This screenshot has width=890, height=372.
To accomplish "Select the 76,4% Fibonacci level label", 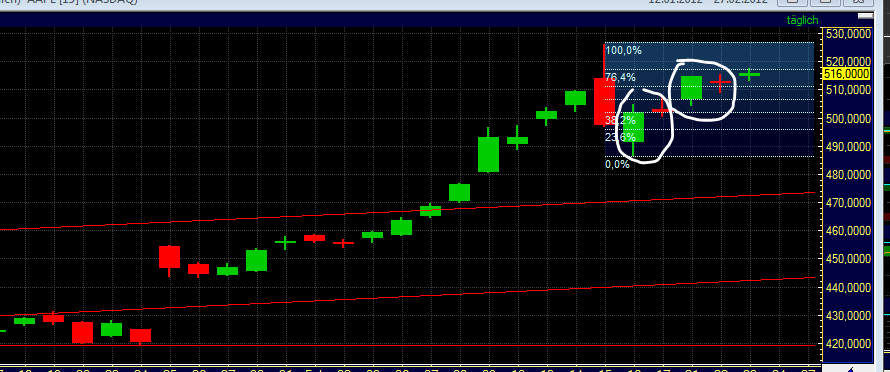I will tap(620, 77).
